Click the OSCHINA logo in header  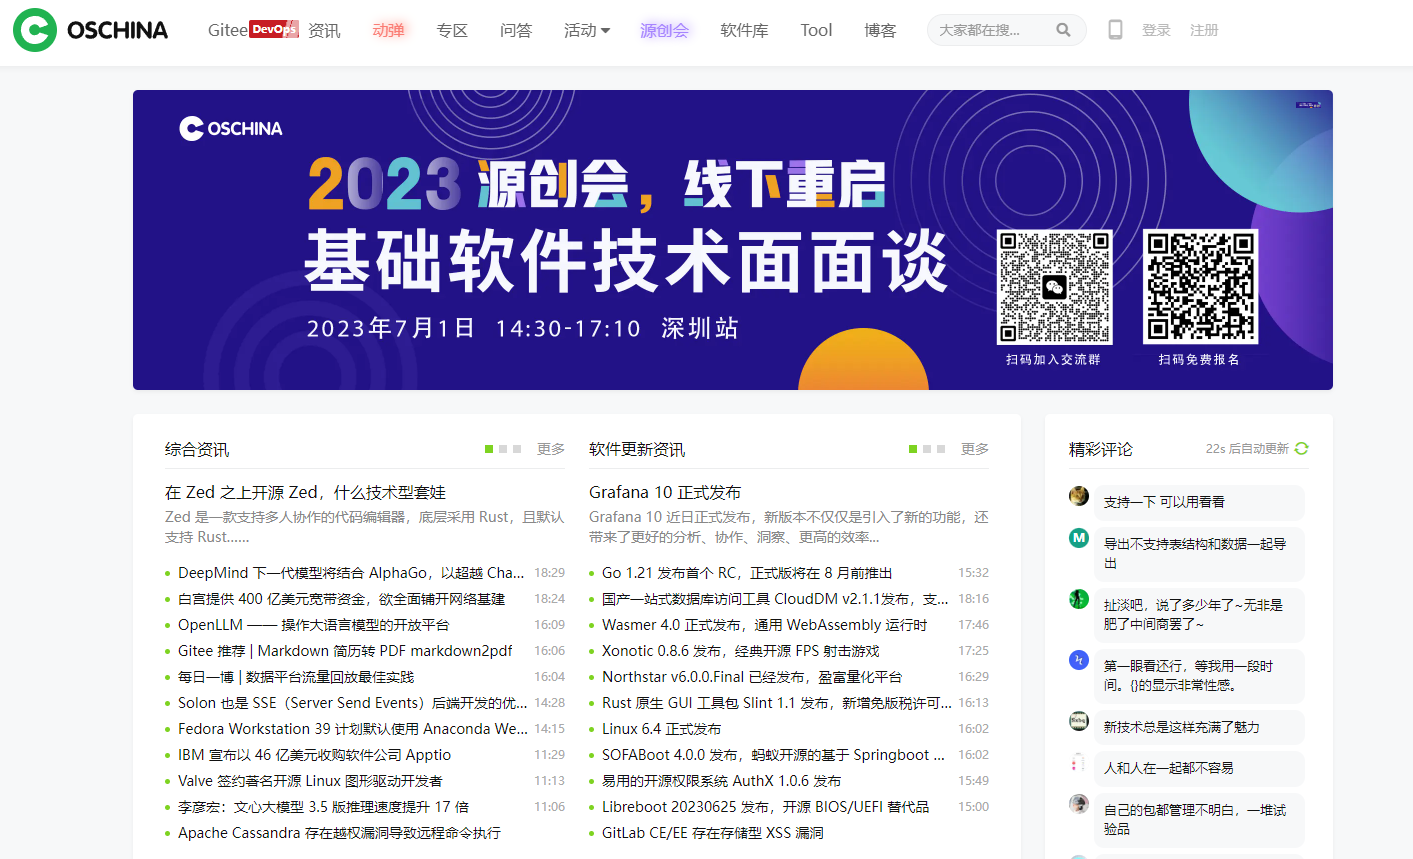point(90,30)
